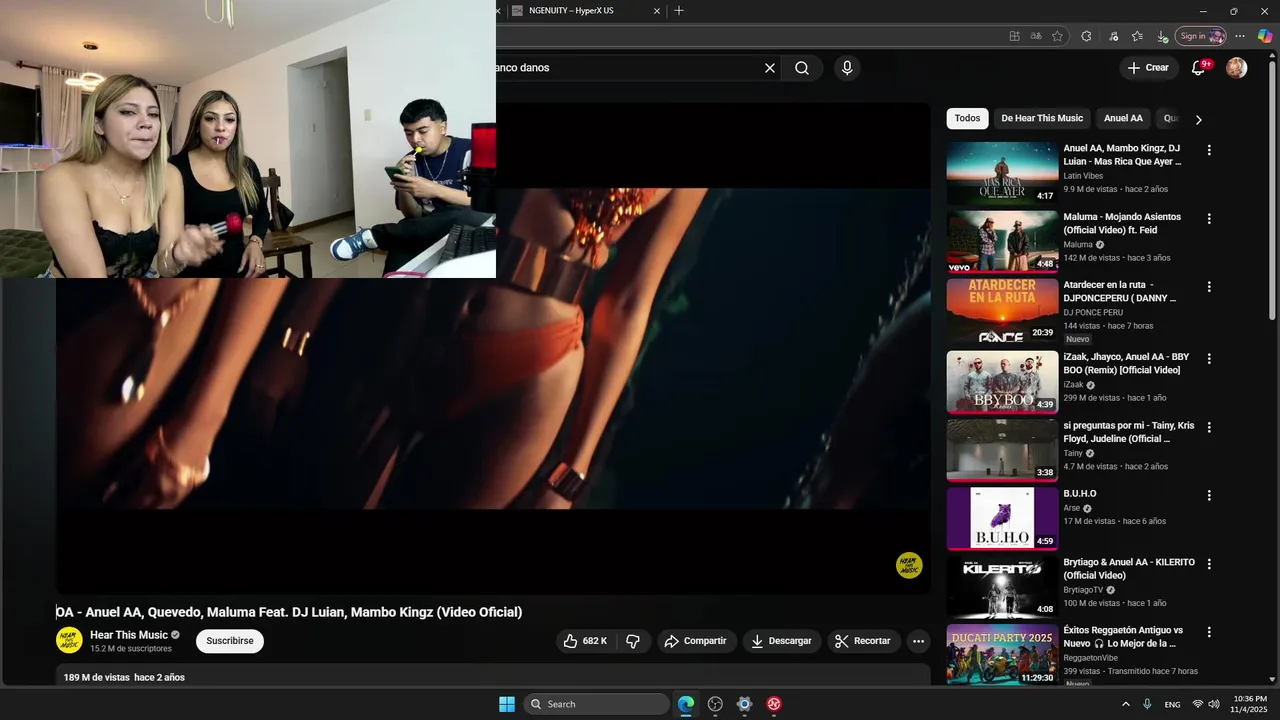Click Hear This Music watermark in player

(x=908, y=565)
